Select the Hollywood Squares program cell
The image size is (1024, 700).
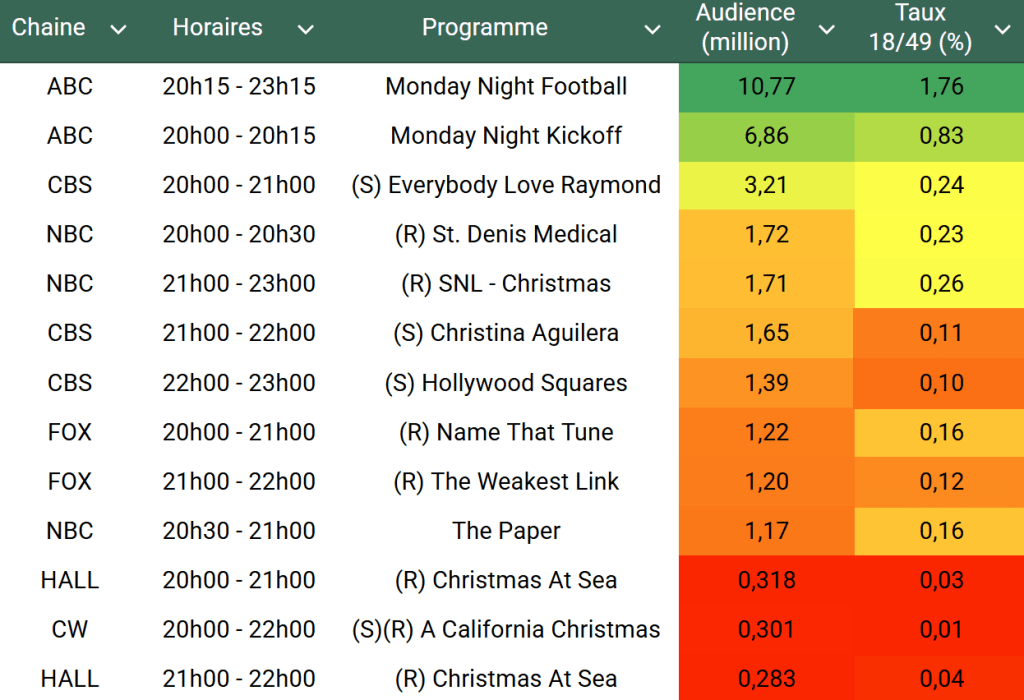point(506,383)
